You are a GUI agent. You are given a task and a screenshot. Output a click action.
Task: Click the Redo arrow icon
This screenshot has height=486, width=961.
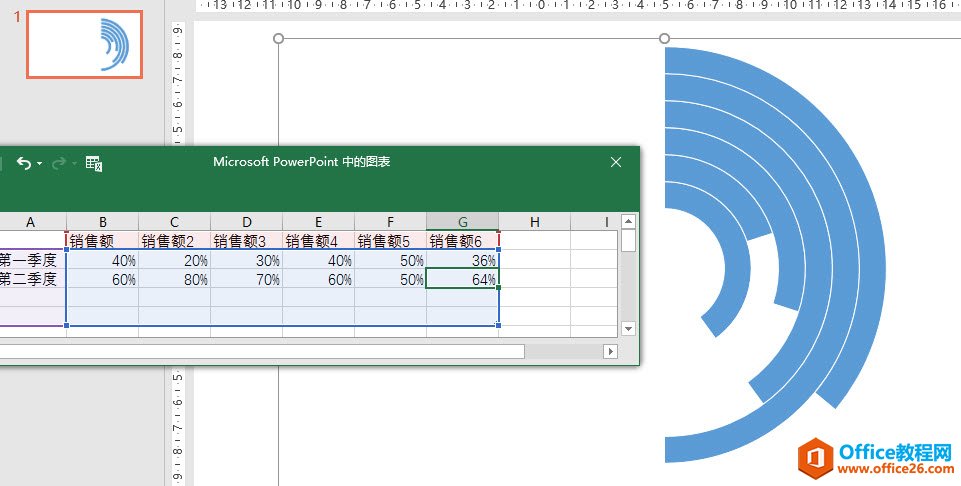tap(58, 163)
